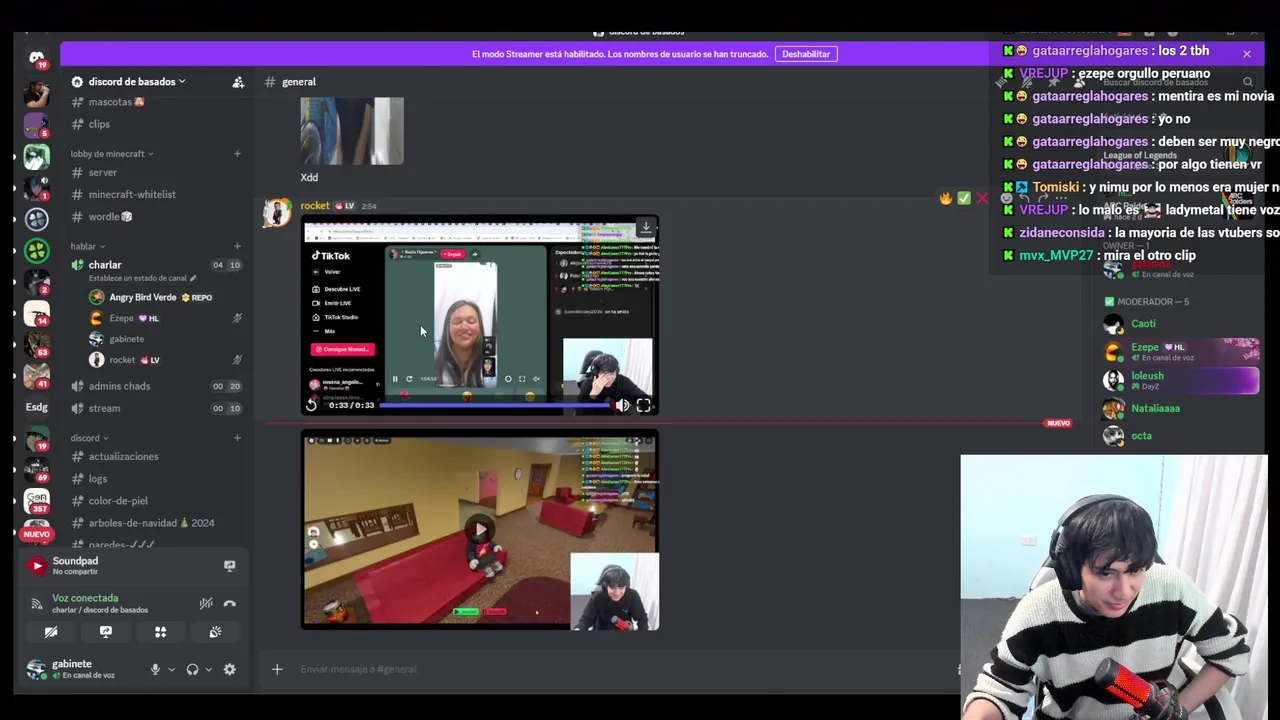This screenshot has width=1280, height=720.
Task: Open rocket's username in chat message
Action: pyautogui.click(x=315, y=206)
